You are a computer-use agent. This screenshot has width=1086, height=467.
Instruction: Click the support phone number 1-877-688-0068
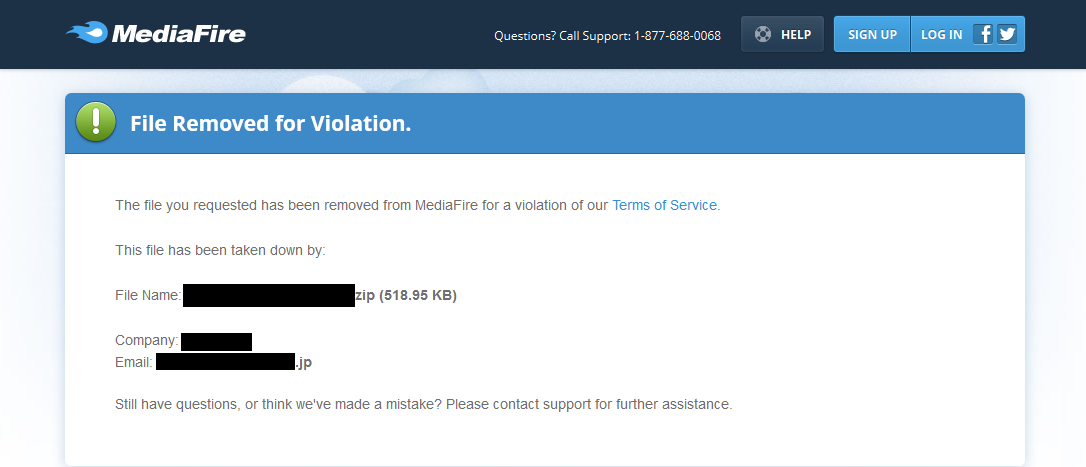click(677, 35)
